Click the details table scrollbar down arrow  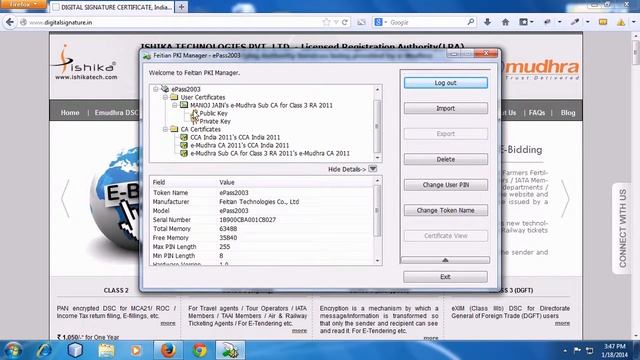pos(377,260)
